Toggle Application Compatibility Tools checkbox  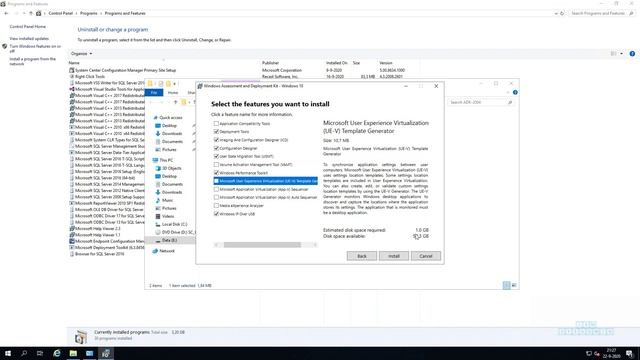[216, 123]
